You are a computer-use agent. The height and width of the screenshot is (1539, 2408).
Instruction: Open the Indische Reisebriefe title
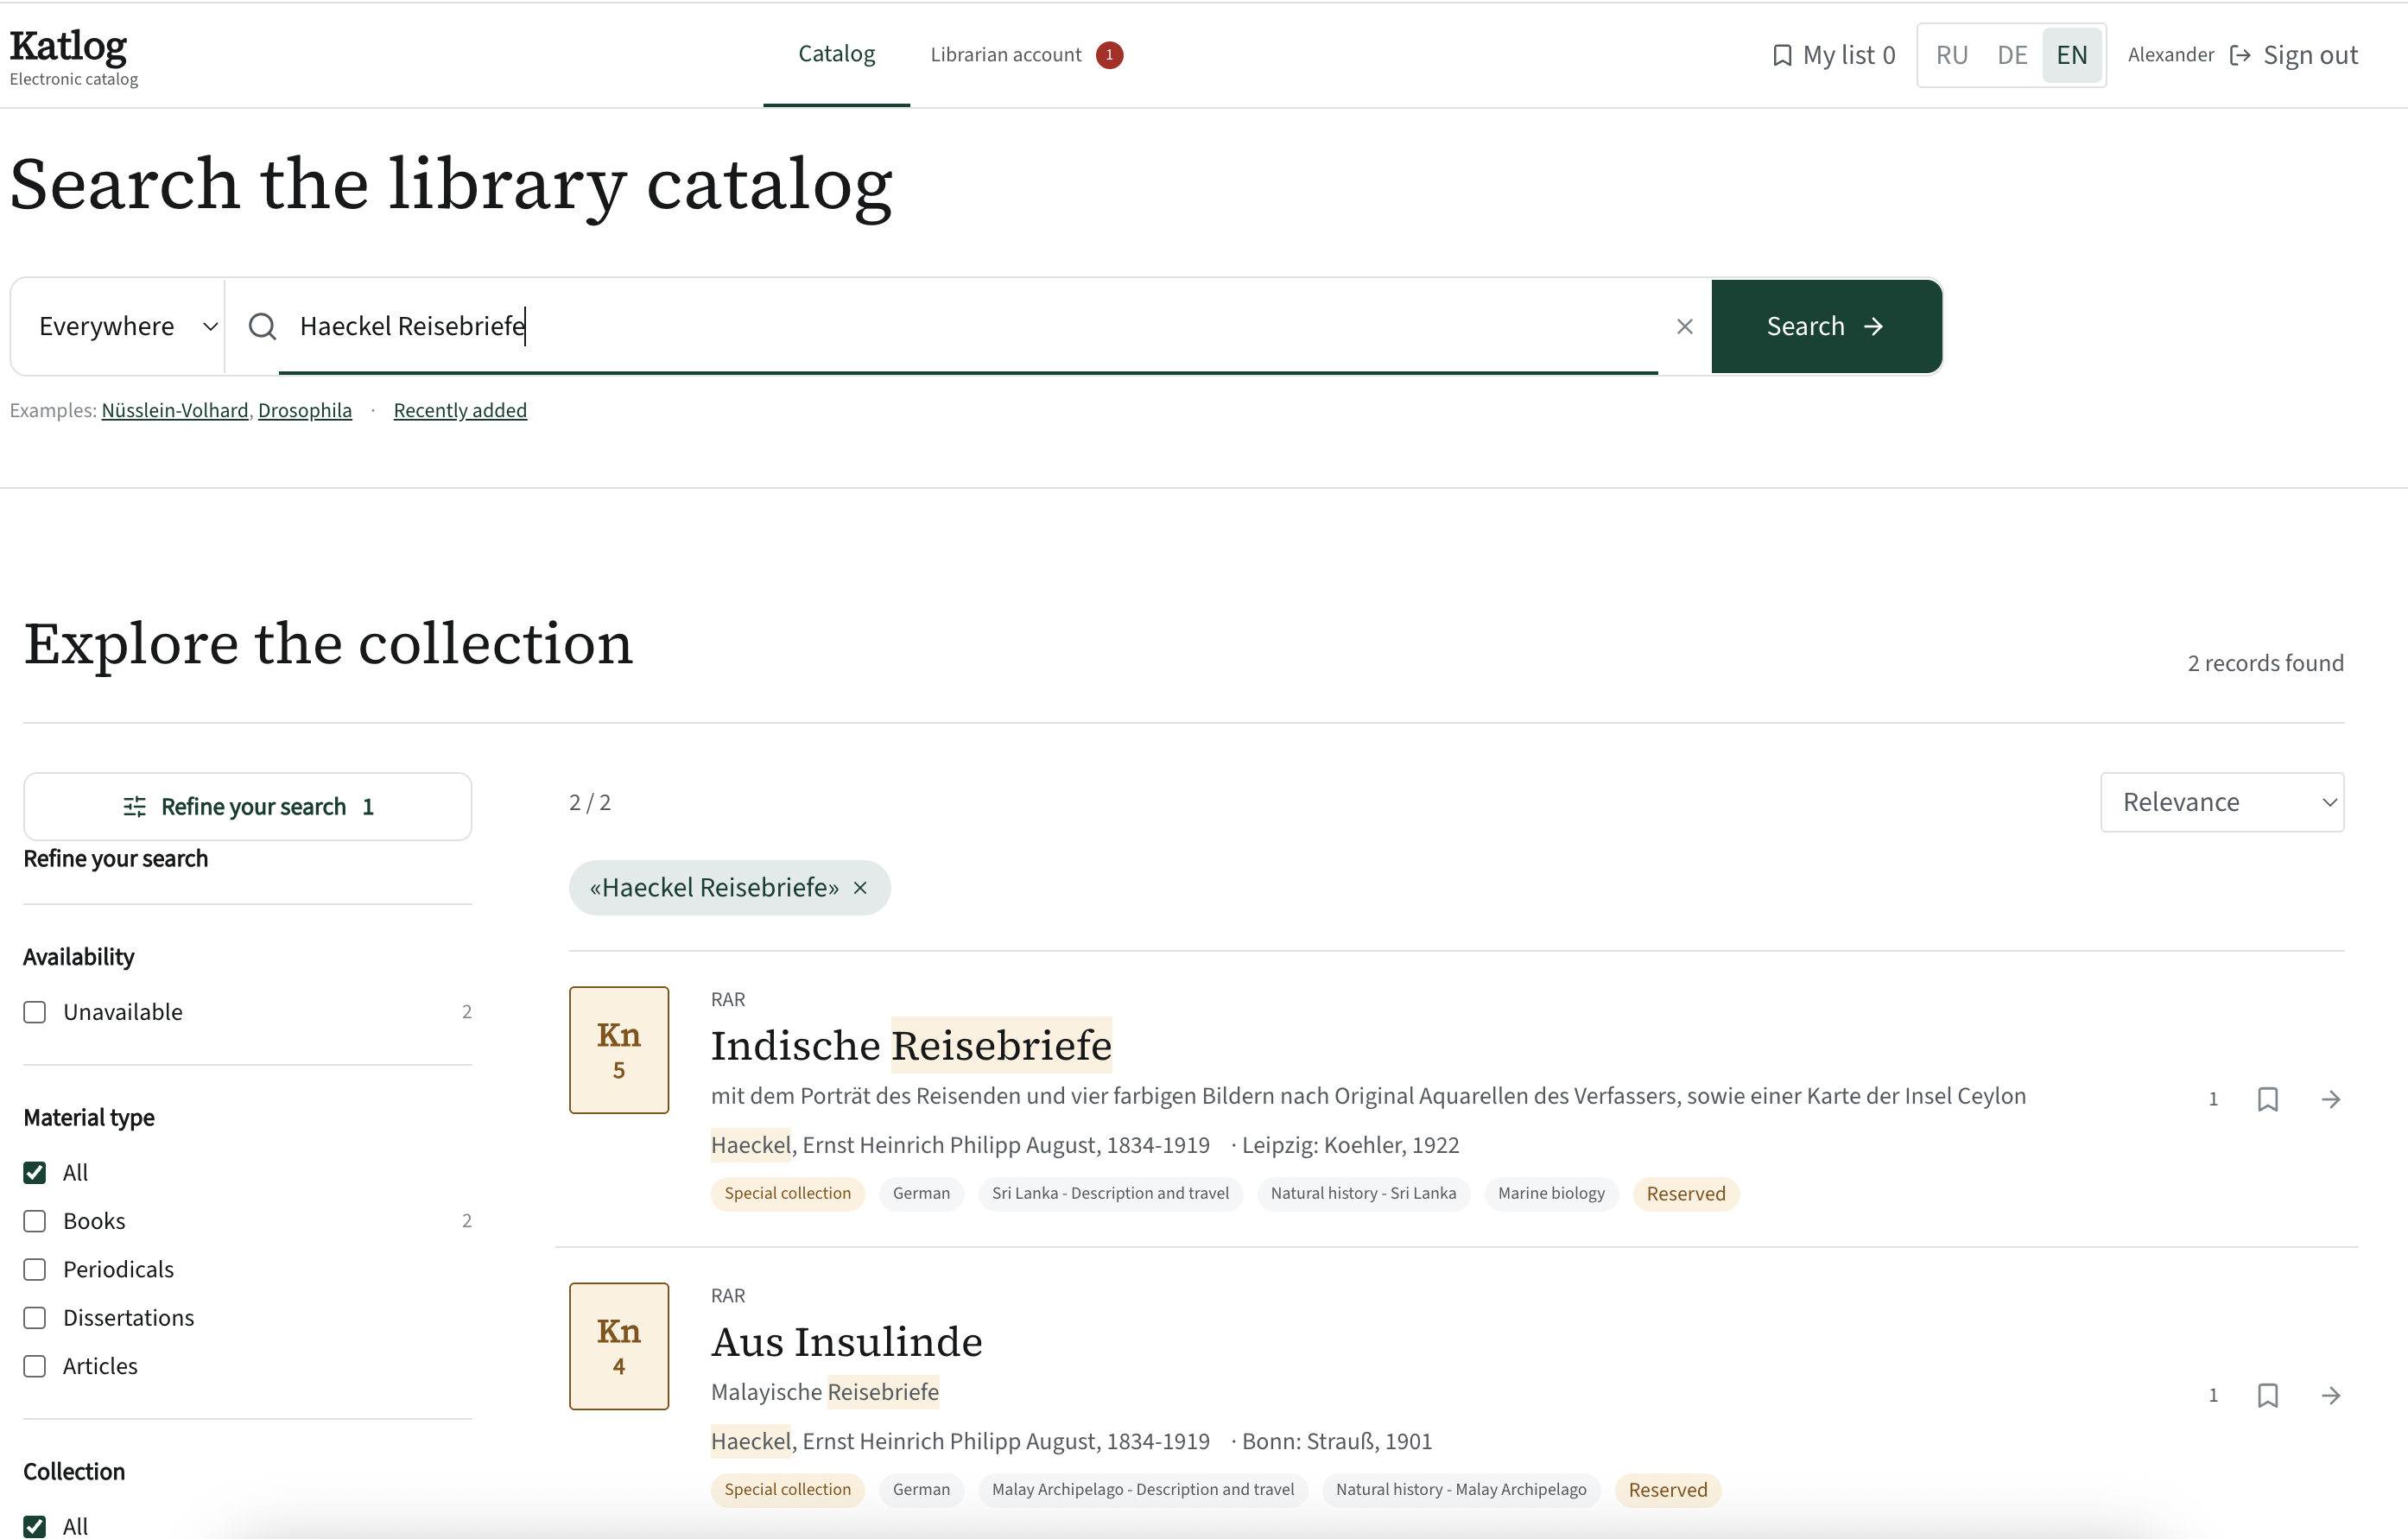coord(911,1045)
